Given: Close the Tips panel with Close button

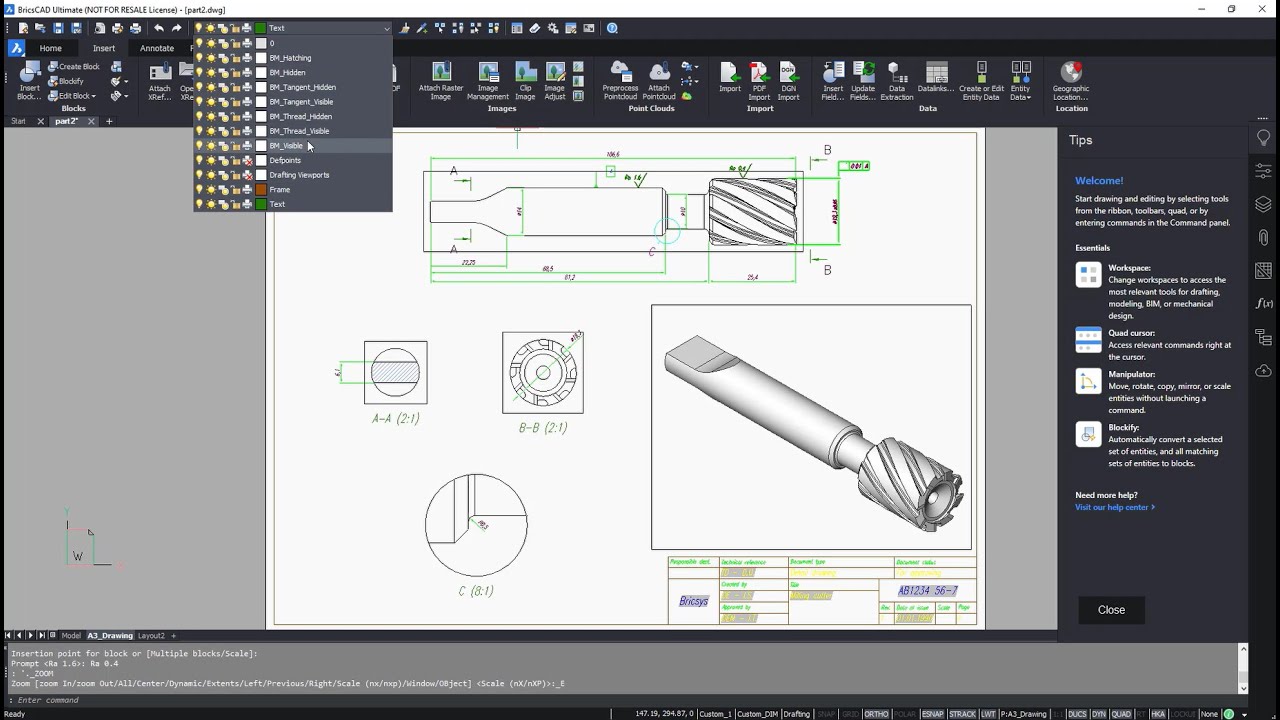Looking at the screenshot, I should 1111,610.
